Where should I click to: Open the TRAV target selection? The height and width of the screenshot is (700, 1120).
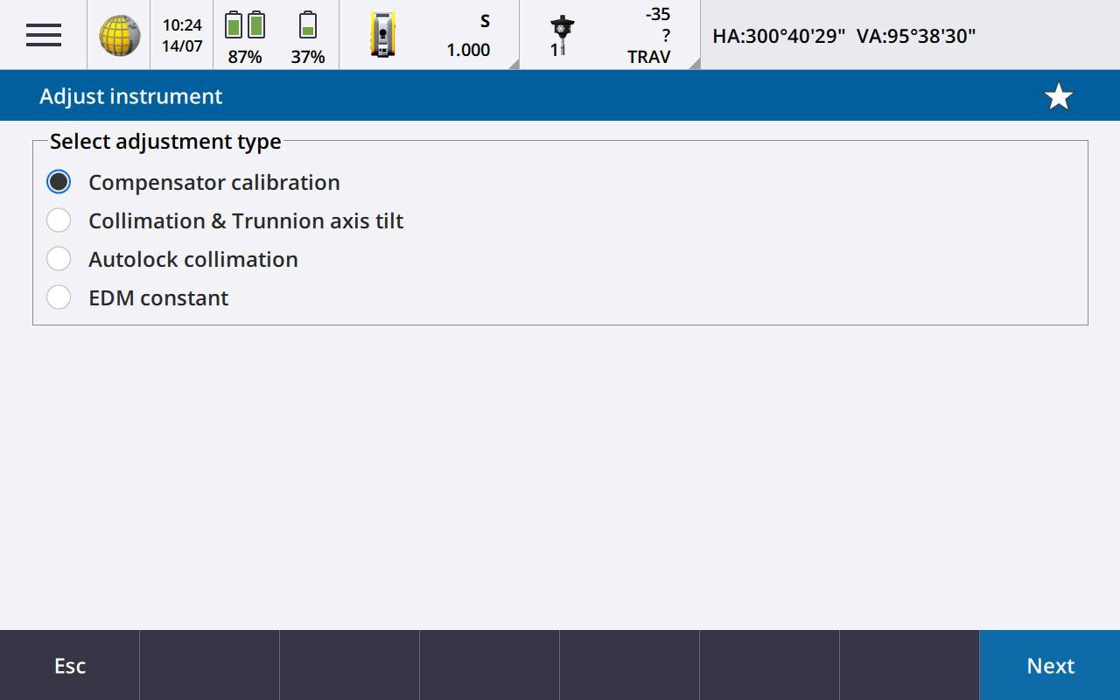648,57
